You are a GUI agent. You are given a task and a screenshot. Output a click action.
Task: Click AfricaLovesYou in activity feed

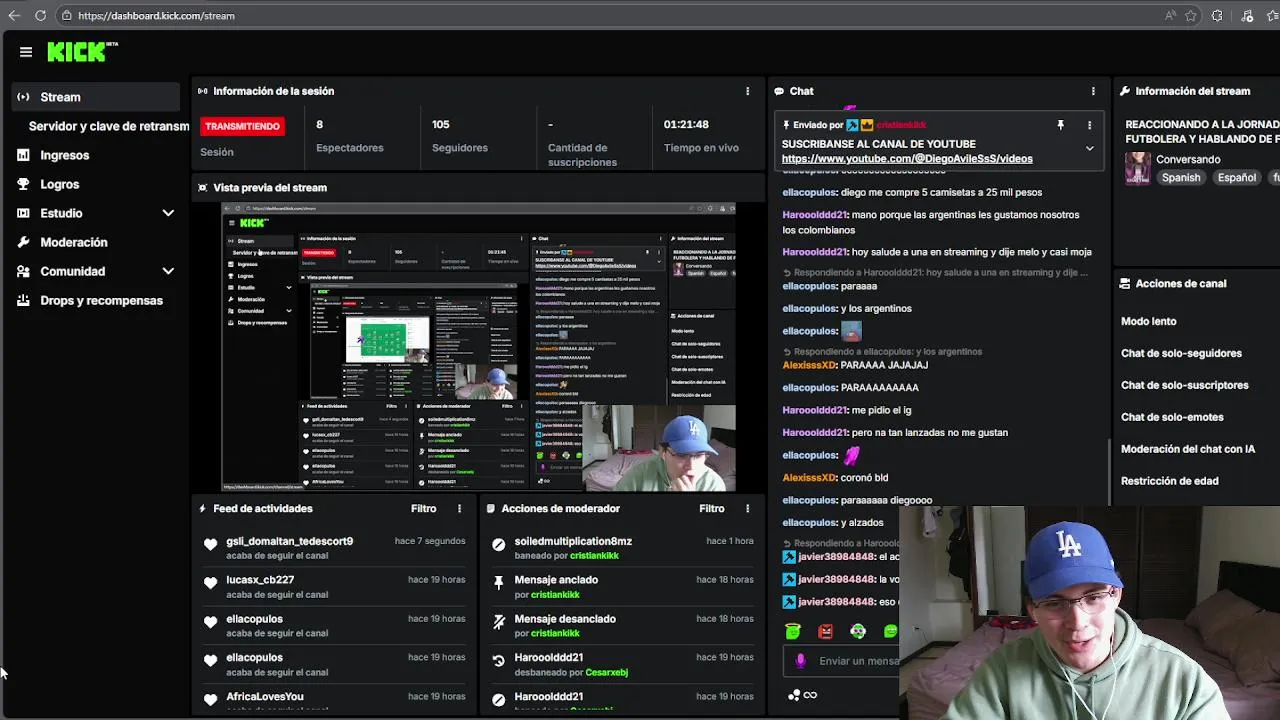(x=265, y=697)
